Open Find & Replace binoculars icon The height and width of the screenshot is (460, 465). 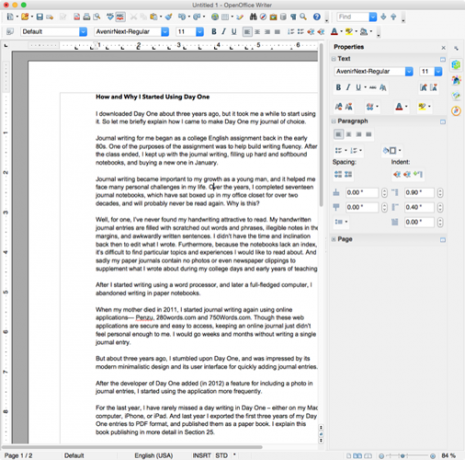pos(253,17)
